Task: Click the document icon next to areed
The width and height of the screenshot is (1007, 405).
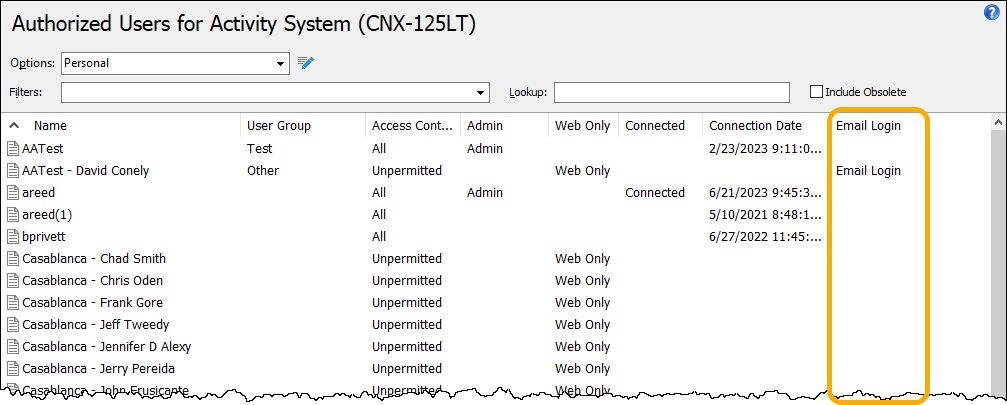Action: [13, 193]
